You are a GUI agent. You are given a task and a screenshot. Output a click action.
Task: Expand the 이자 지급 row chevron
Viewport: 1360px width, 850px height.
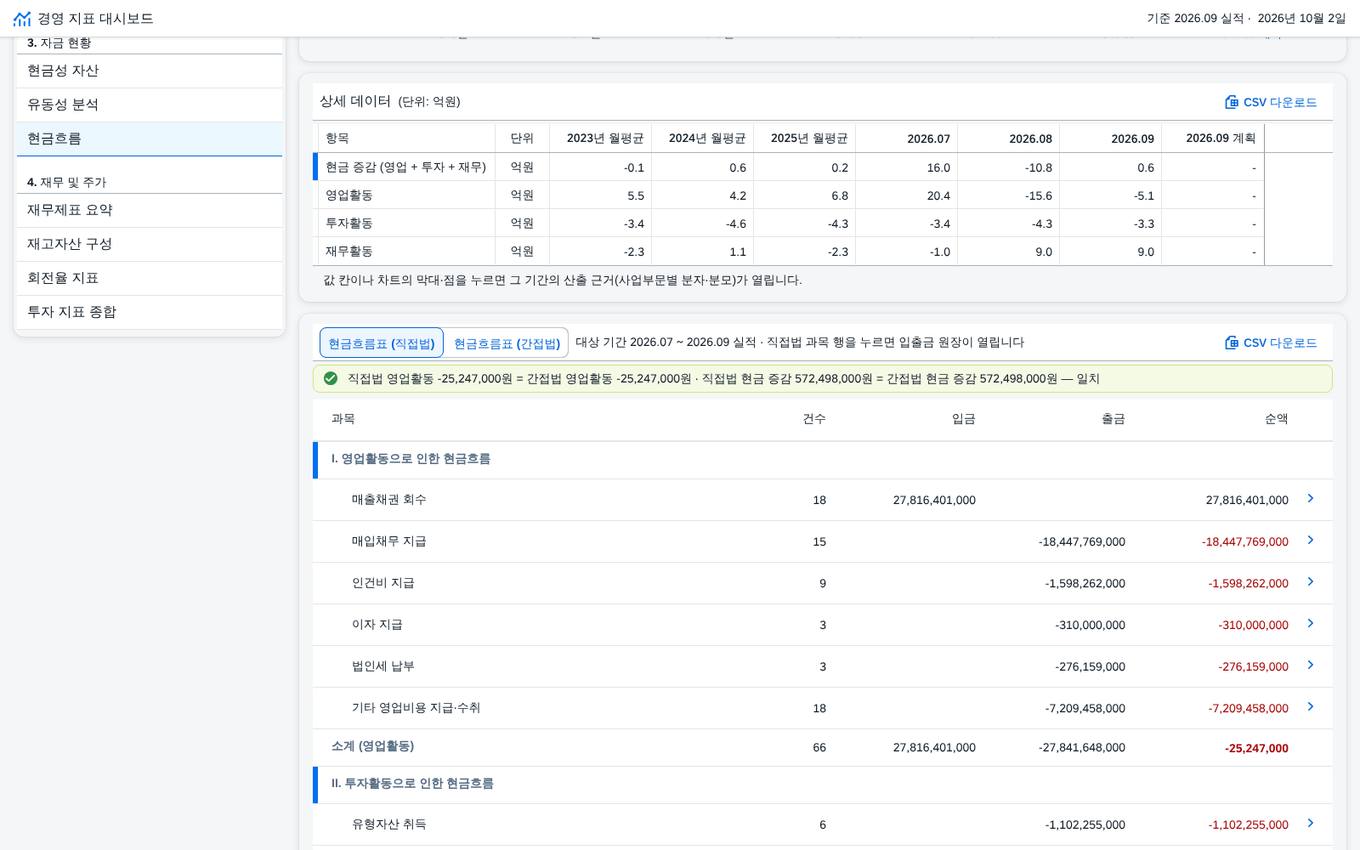[x=1310, y=624]
